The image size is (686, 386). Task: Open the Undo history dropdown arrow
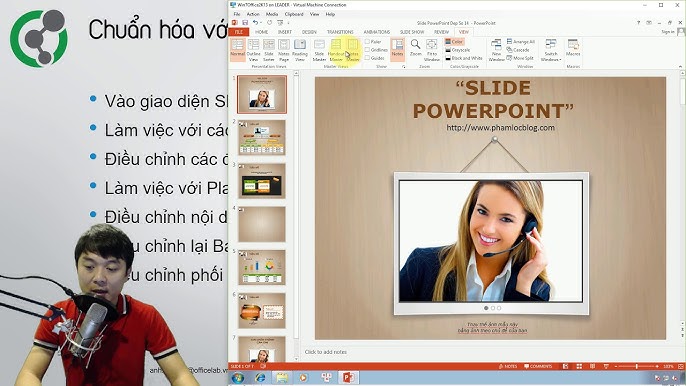tap(260, 23)
